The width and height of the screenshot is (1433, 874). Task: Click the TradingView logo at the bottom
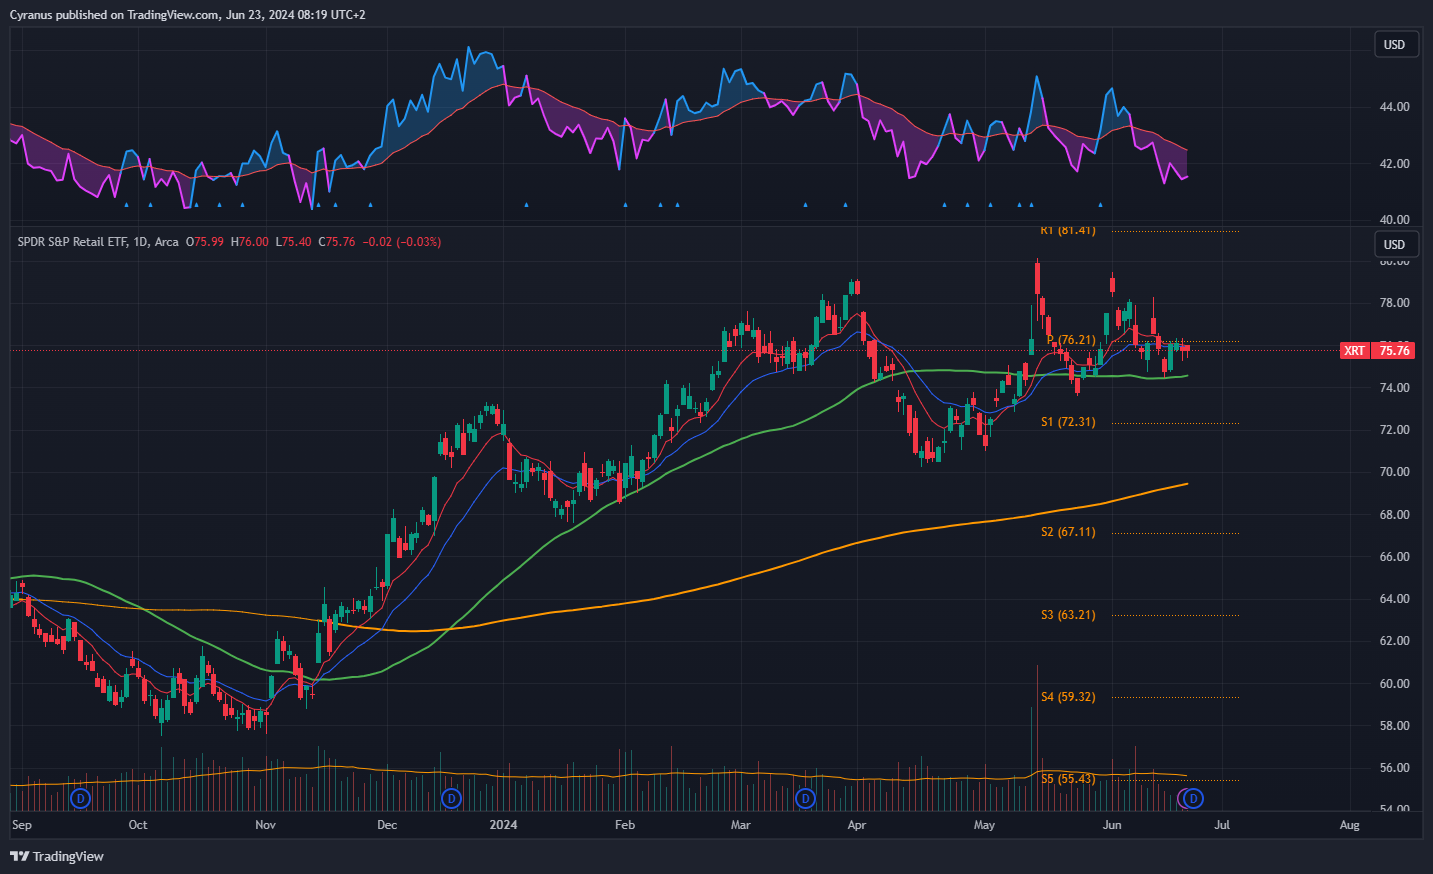tap(57, 856)
